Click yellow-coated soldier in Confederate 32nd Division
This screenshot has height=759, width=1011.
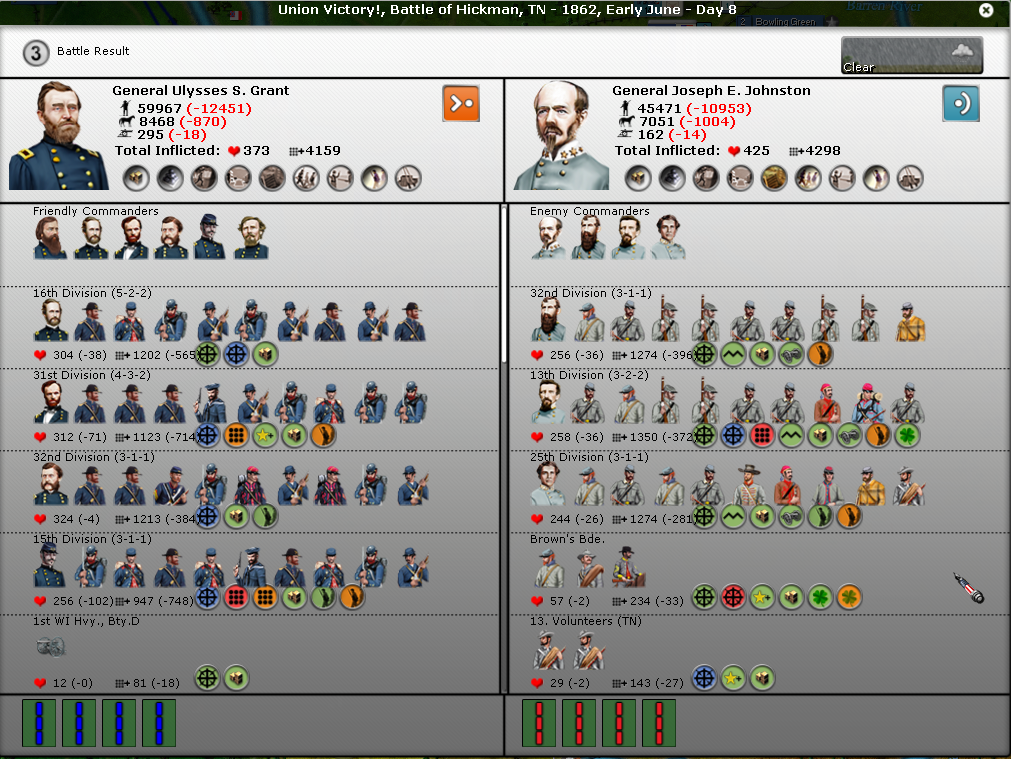(x=909, y=321)
